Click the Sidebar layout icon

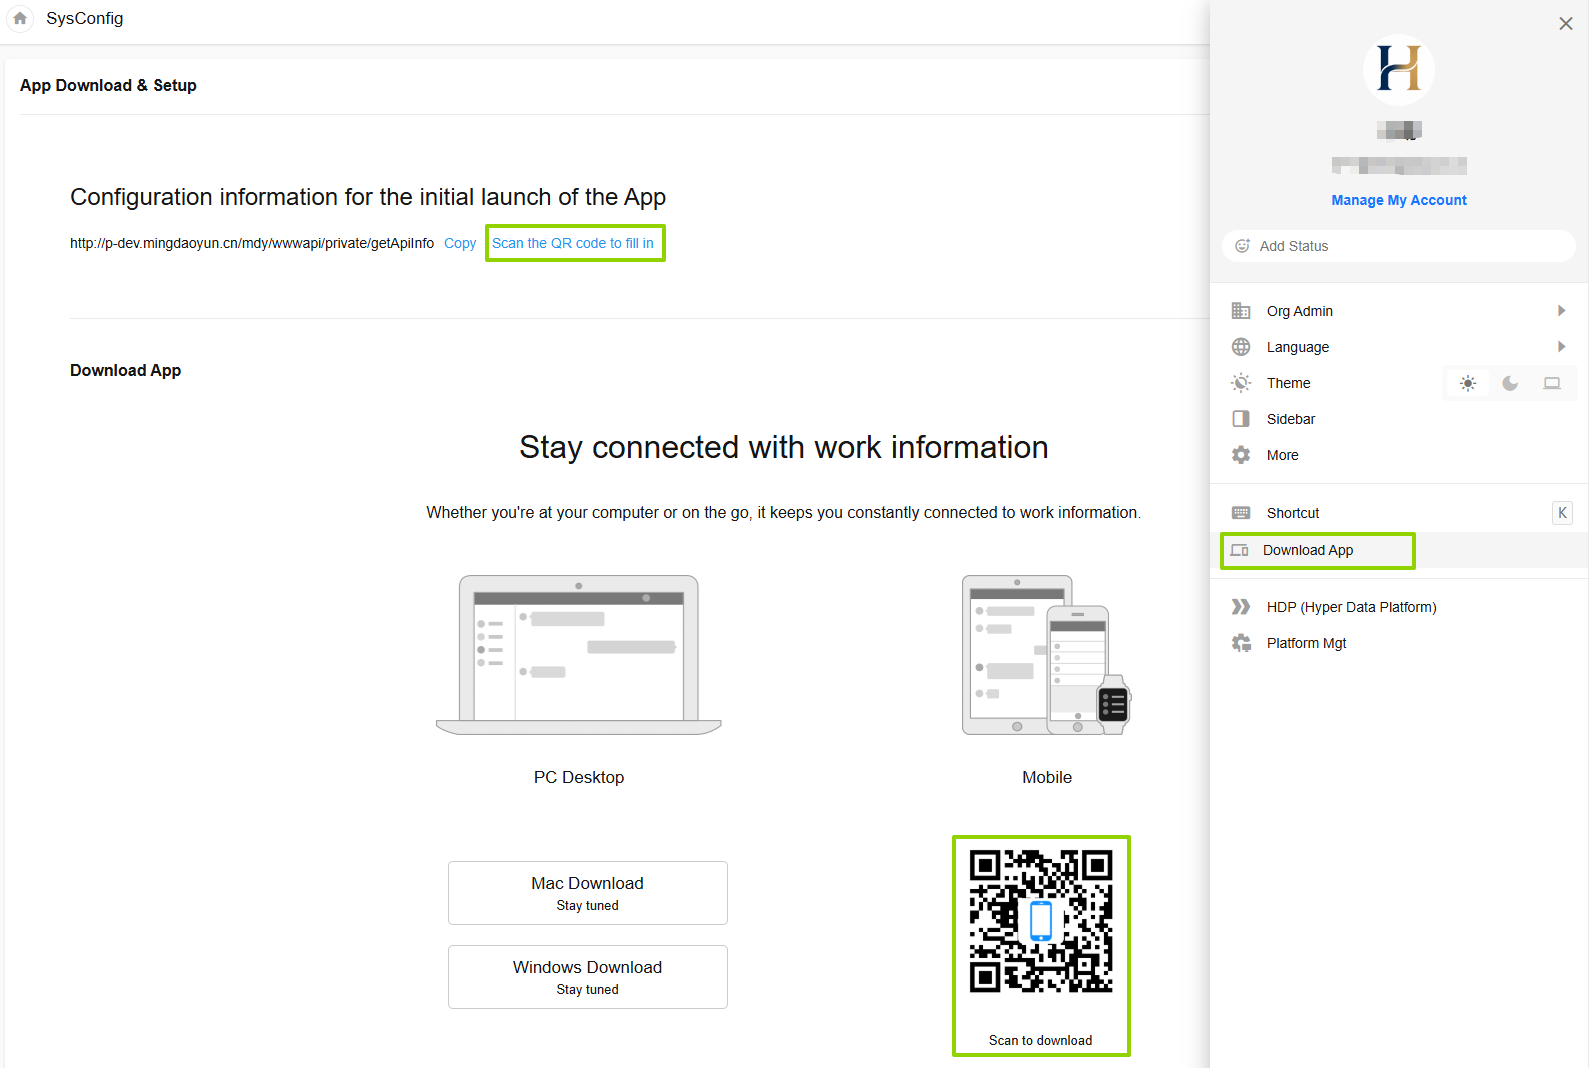[1241, 419]
